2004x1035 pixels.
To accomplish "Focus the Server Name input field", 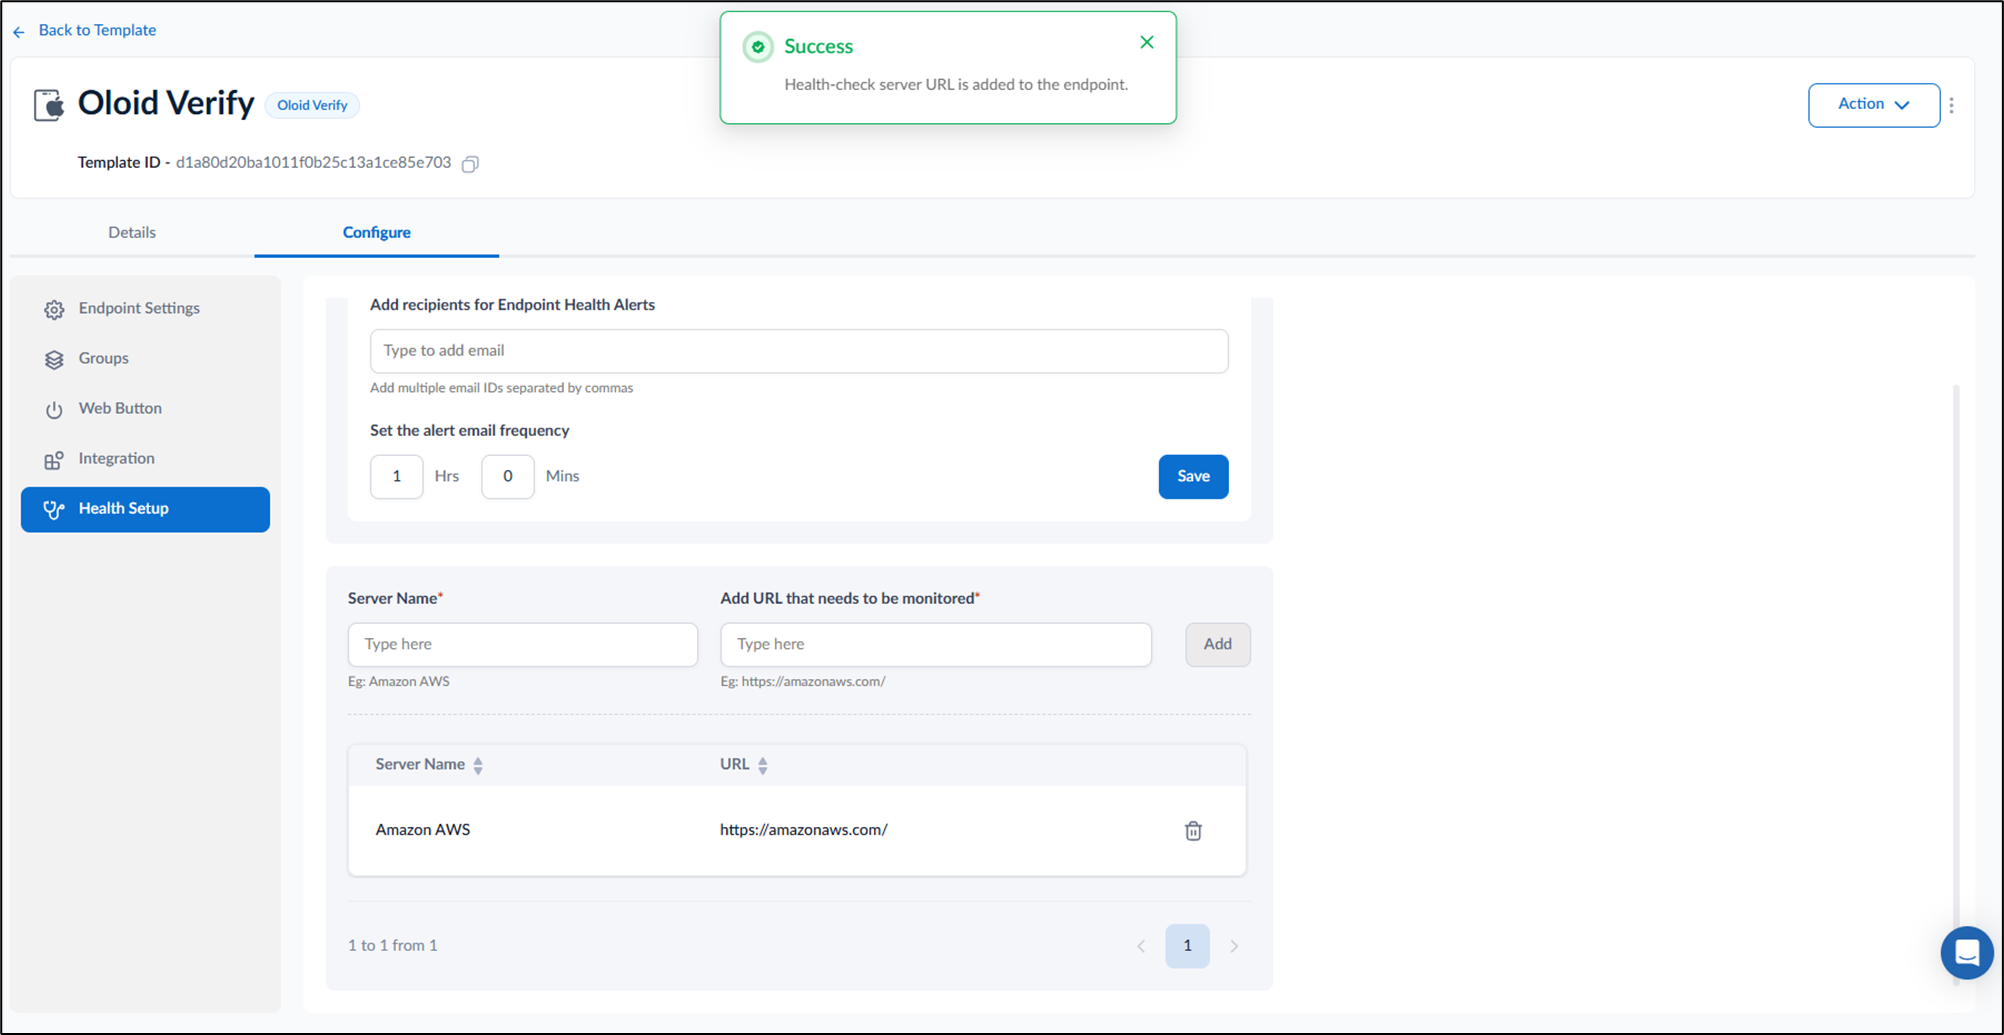I will pos(522,644).
